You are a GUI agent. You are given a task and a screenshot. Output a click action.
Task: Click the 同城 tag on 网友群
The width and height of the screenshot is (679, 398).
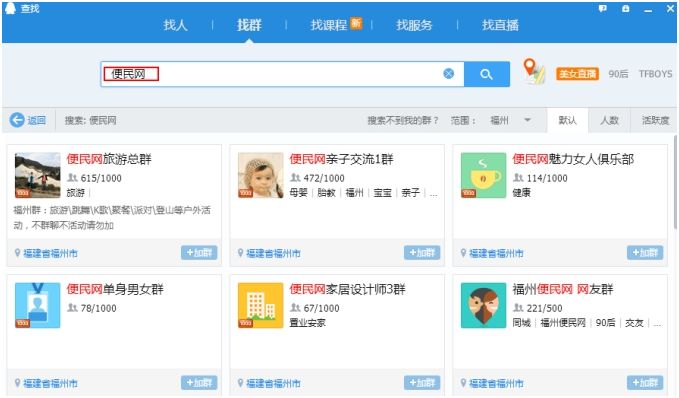coord(521,323)
